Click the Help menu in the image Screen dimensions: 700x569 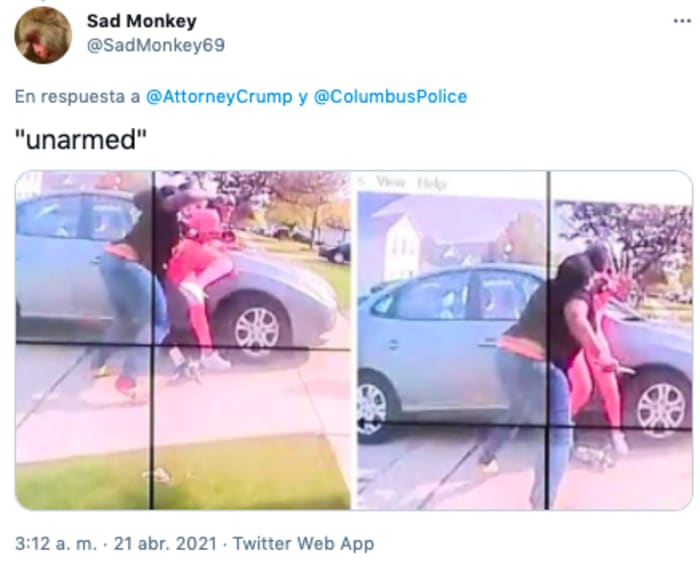point(431,183)
